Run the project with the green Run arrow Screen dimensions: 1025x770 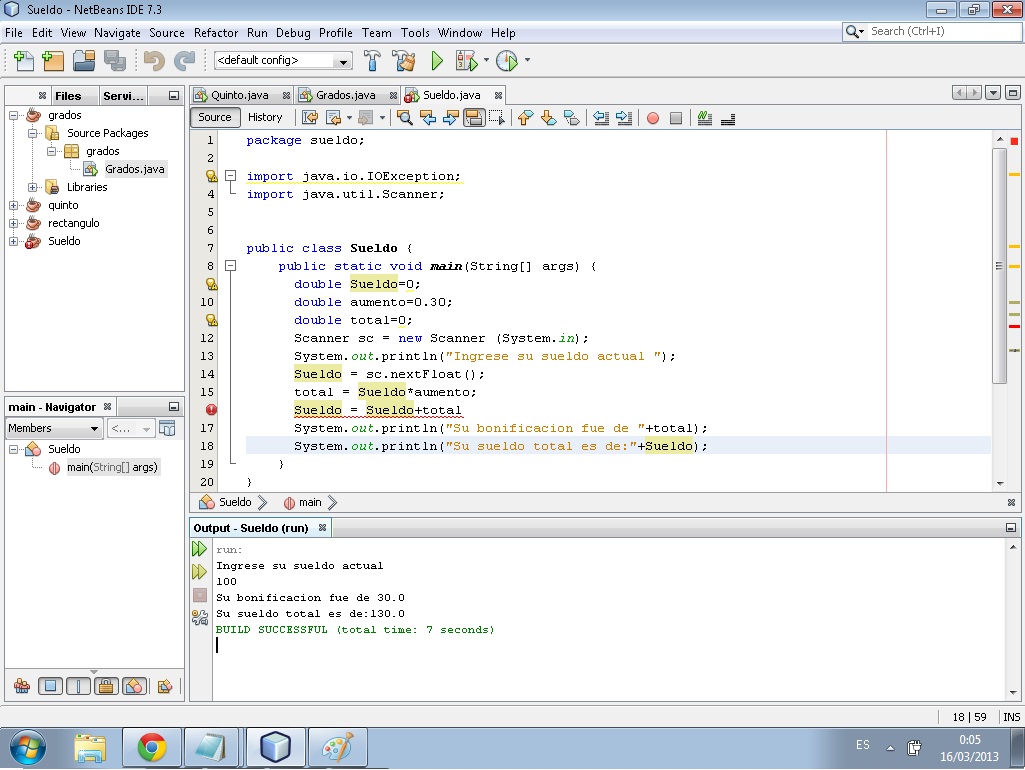[x=437, y=60]
